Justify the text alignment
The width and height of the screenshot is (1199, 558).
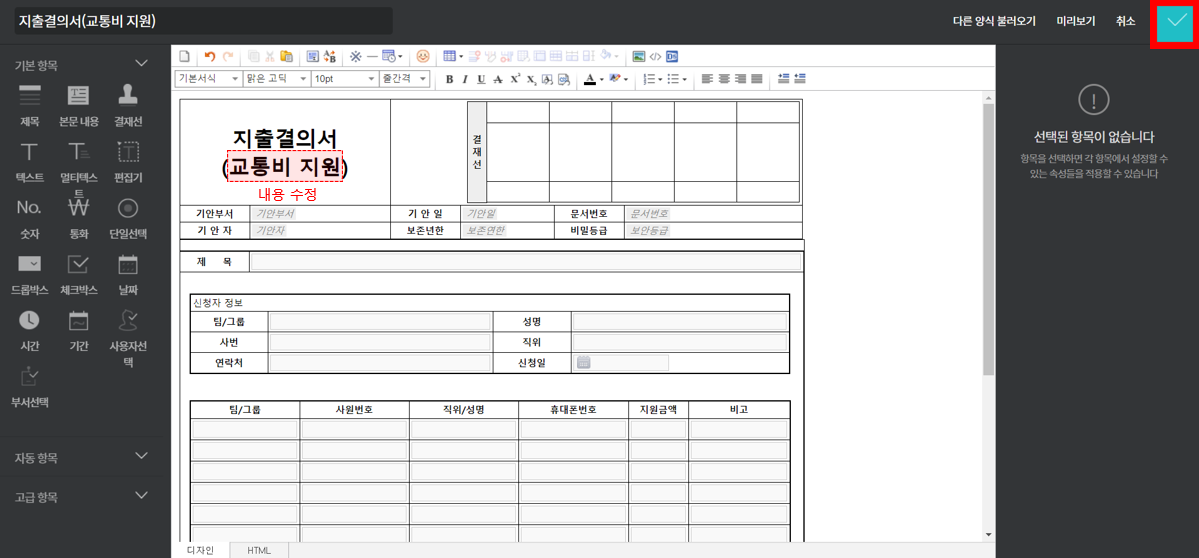pos(757,79)
